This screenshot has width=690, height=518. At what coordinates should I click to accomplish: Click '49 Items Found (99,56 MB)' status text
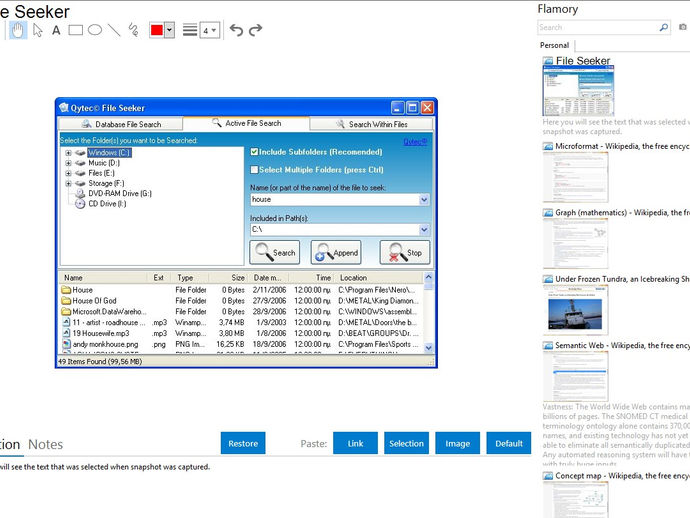click(x=101, y=361)
